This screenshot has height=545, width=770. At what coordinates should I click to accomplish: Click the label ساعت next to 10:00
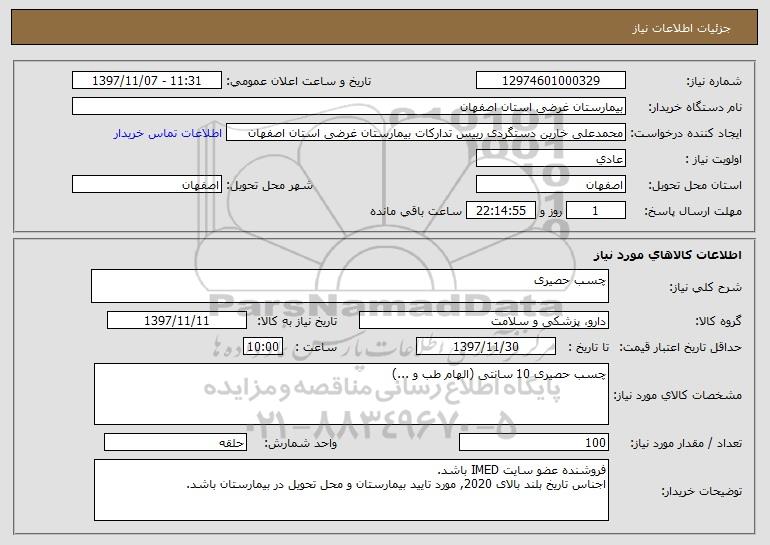316,347
